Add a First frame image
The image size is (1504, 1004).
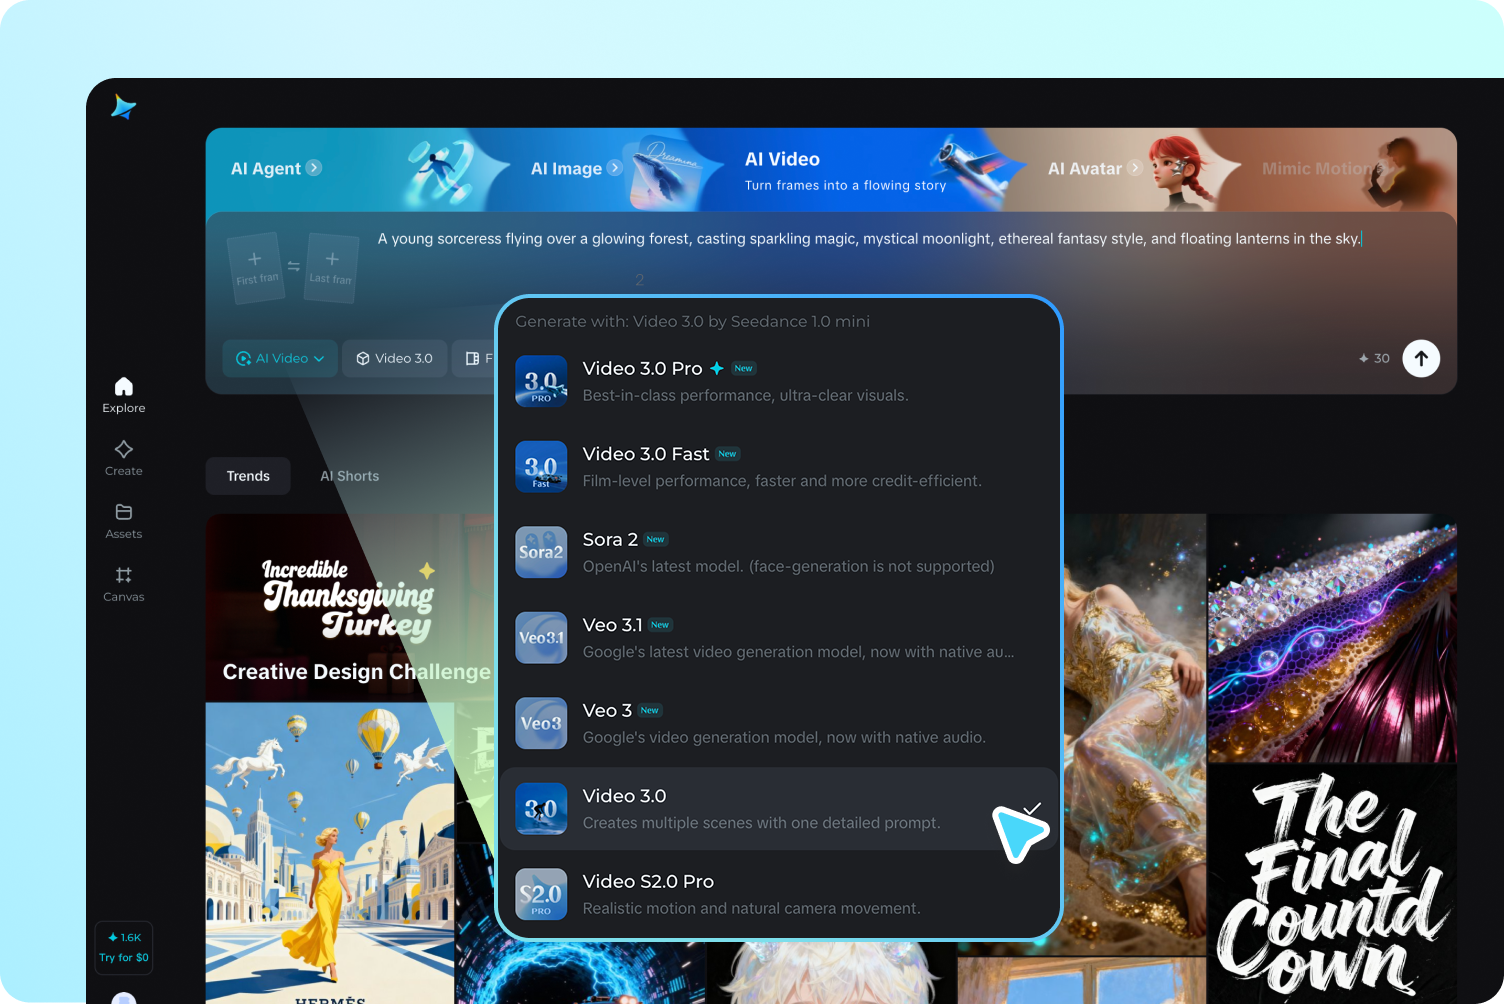(256, 267)
